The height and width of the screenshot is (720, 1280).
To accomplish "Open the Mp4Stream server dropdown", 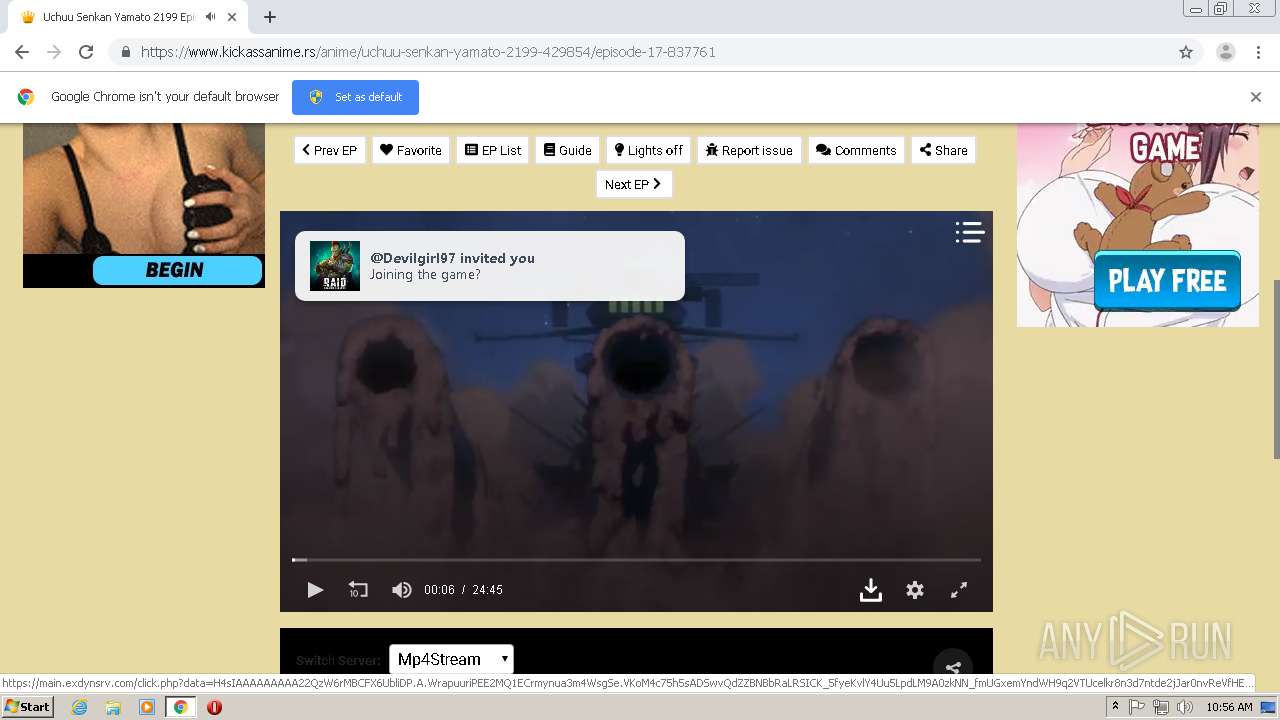I will (451, 659).
